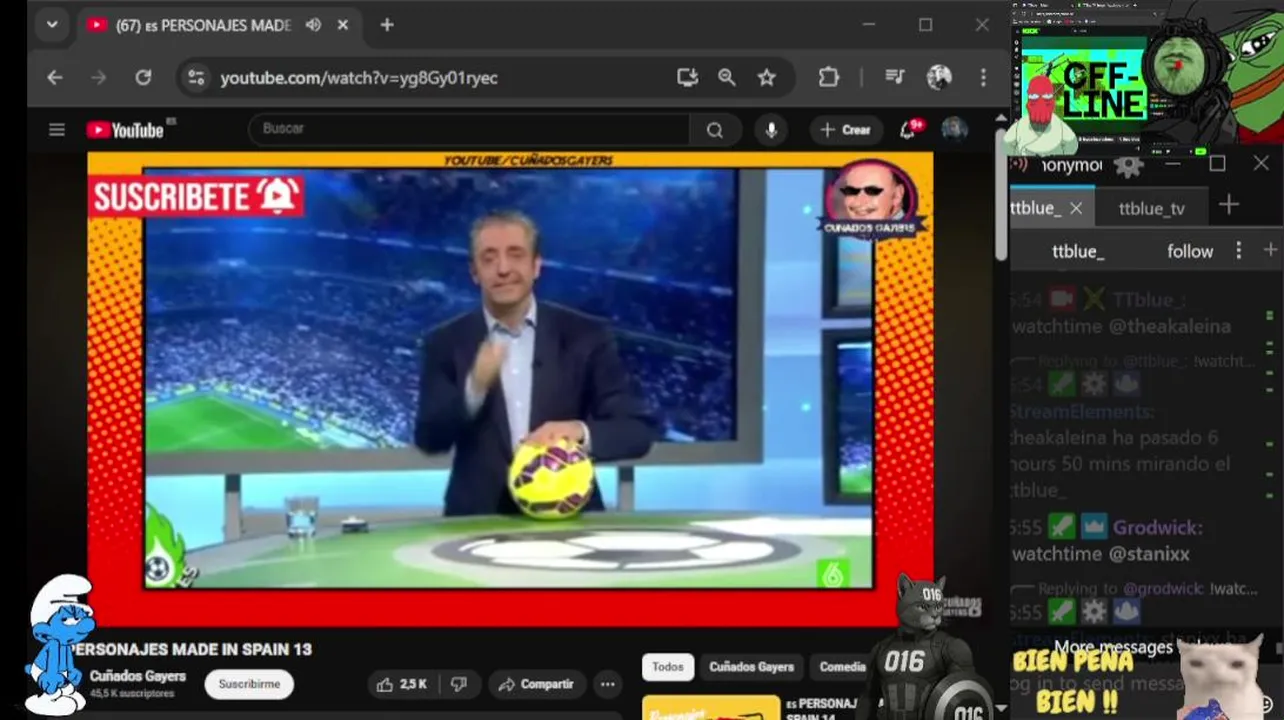The height and width of the screenshot is (720, 1284).
Task: Click the Buscar search field
Action: point(468,129)
